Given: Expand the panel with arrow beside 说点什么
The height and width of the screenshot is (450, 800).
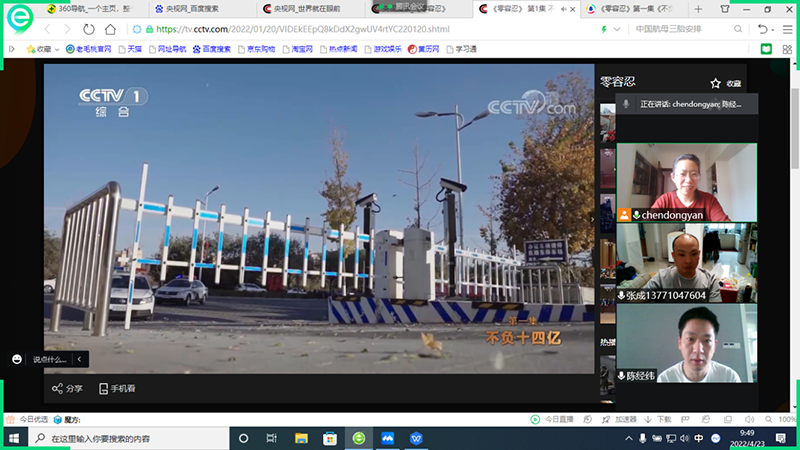Looking at the screenshot, I should click(x=80, y=358).
